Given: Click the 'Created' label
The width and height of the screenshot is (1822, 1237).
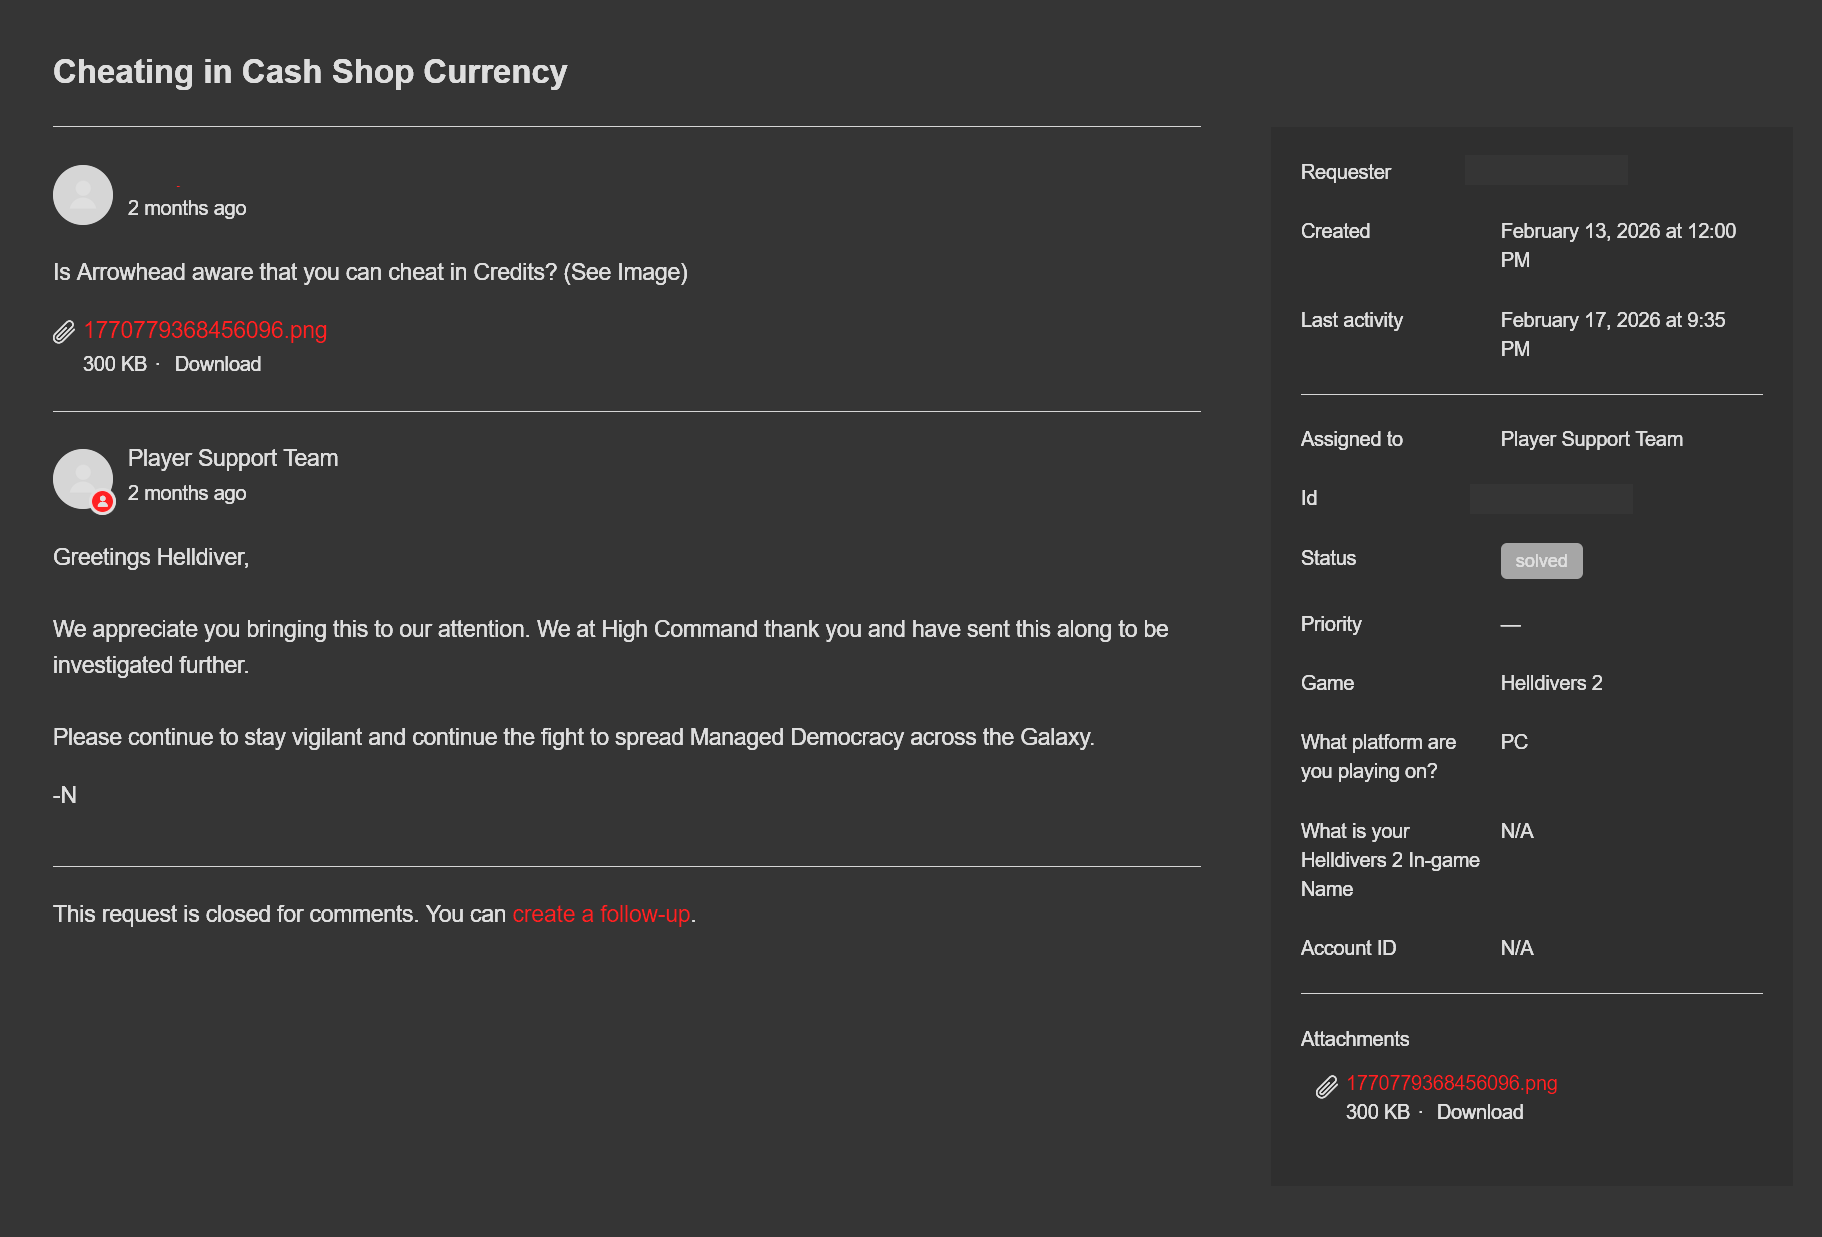Looking at the screenshot, I should point(1335,231).
